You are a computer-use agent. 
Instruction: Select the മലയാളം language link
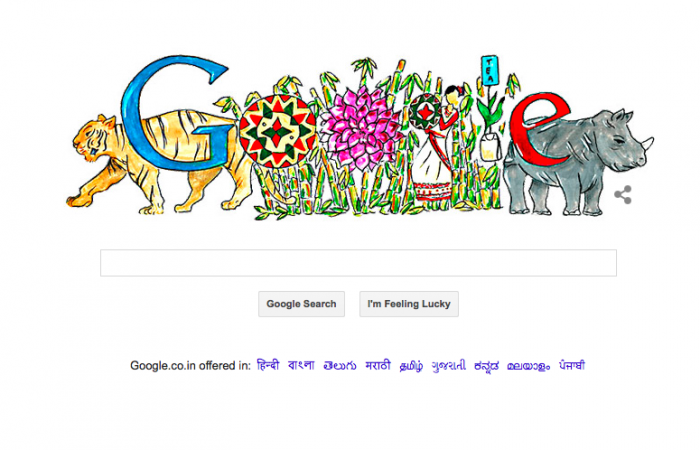(528, 366)
